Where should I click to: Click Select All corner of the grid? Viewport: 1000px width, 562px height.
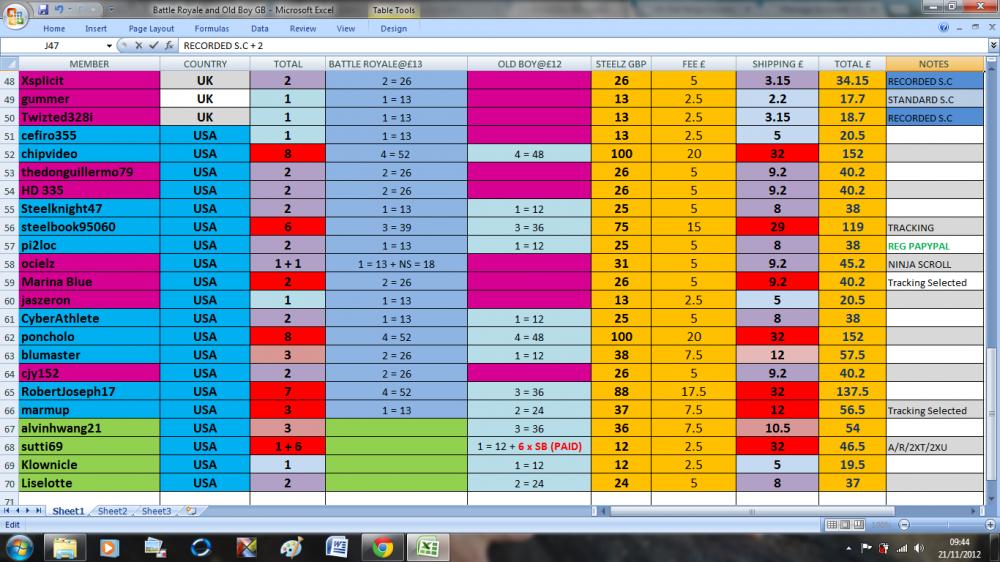10,64
